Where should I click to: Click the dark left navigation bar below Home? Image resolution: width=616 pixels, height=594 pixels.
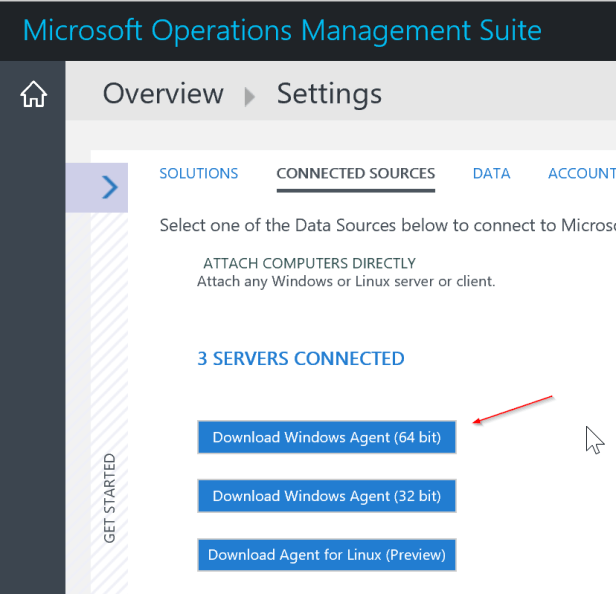33,350
